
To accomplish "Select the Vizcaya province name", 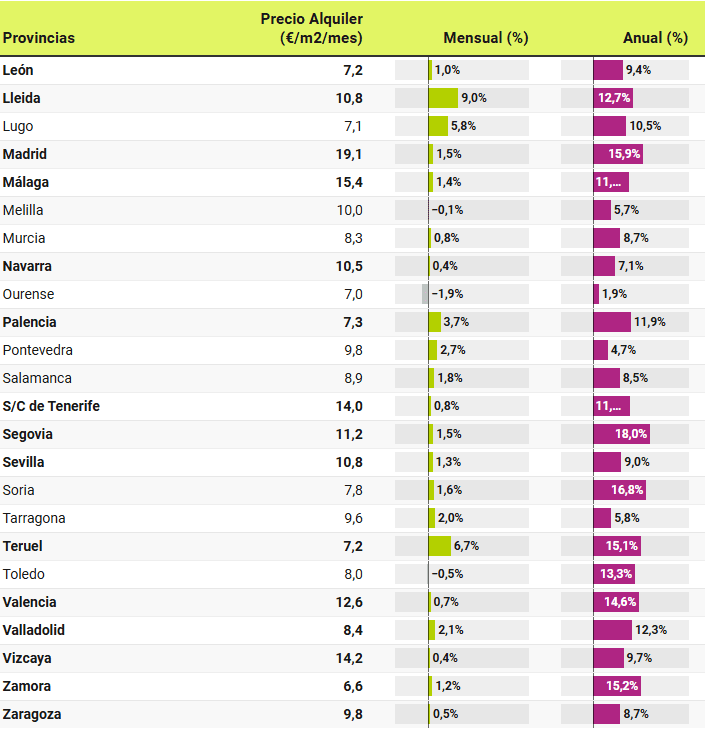I will coord(27,658).
